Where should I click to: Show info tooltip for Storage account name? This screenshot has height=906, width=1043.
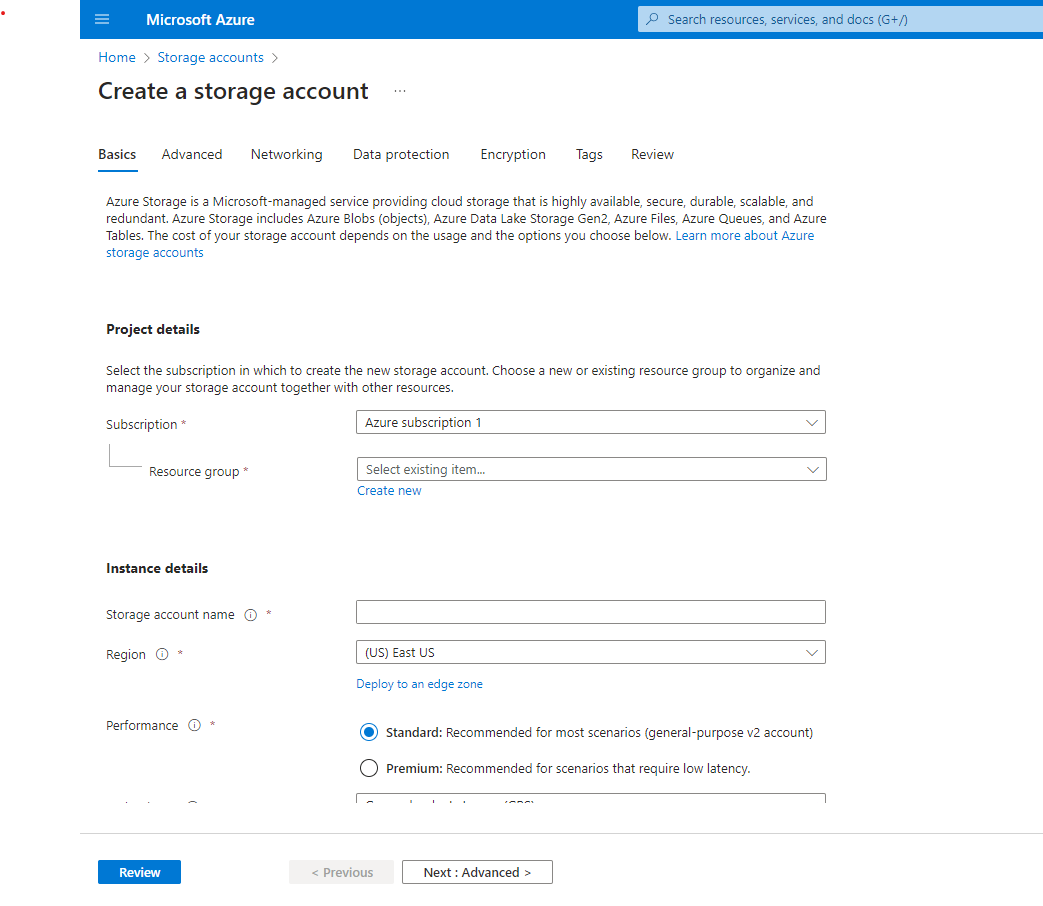[251, 615]
